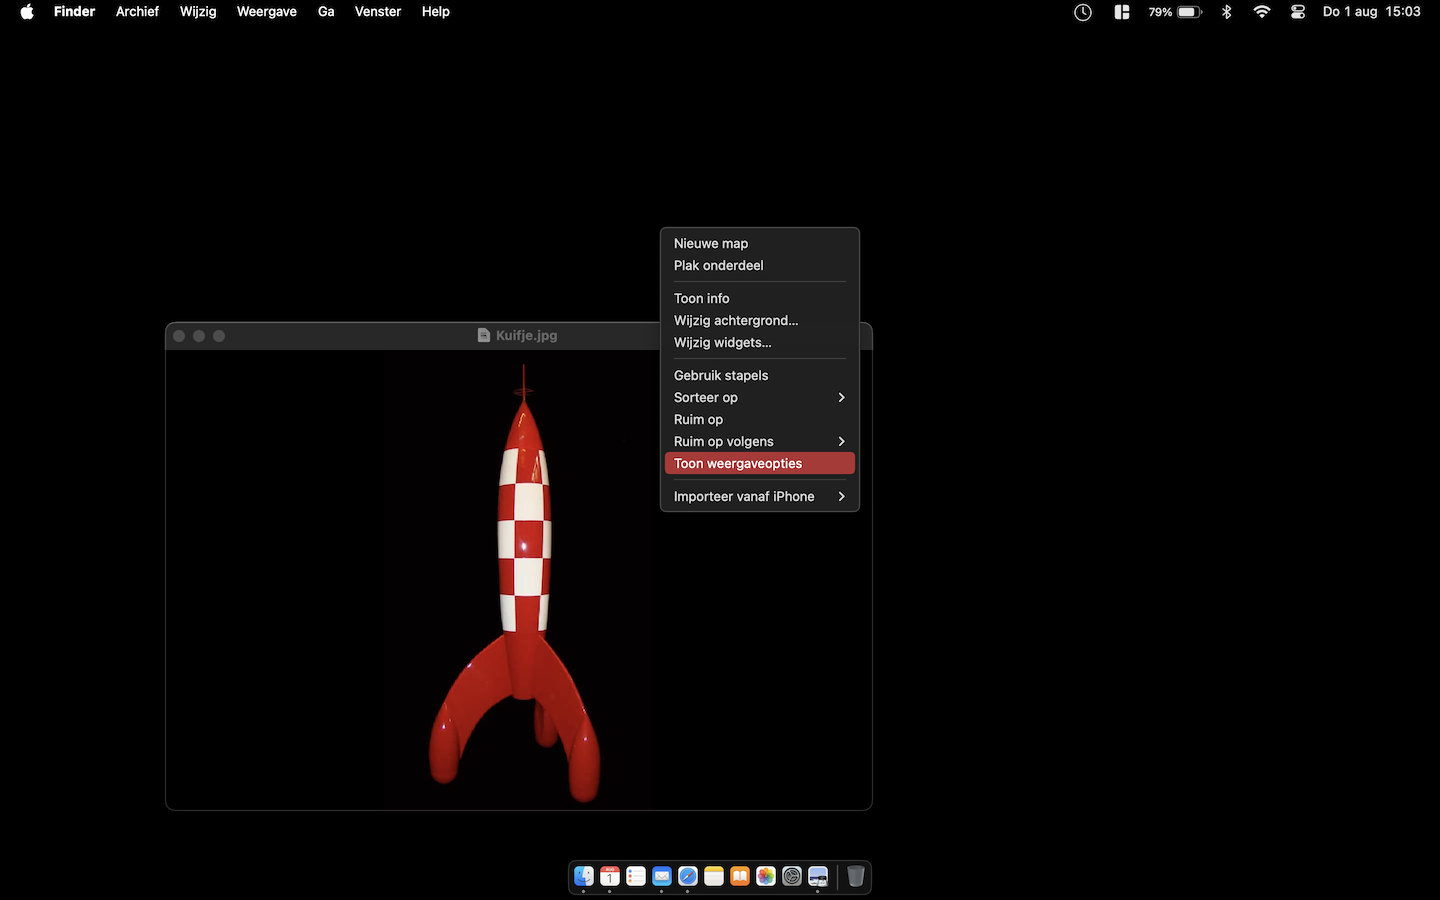Launch Safari from the Dock
The height and width of the screenshot is (900, 1440).
688,876
